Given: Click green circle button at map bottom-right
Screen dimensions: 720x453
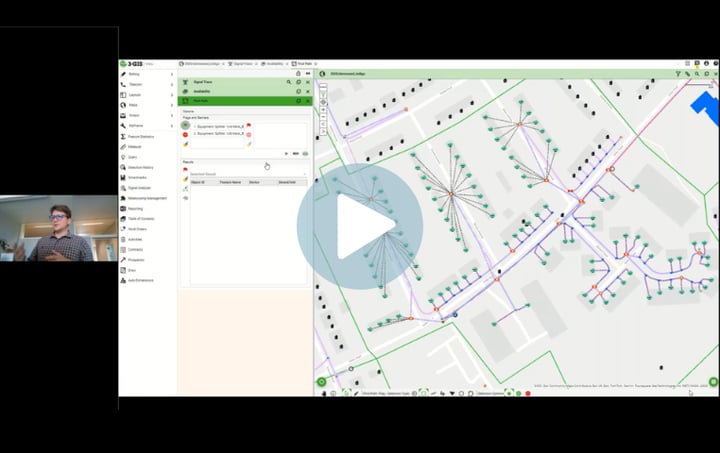Looking at the screenshot, I should click(x=713, y=382).
